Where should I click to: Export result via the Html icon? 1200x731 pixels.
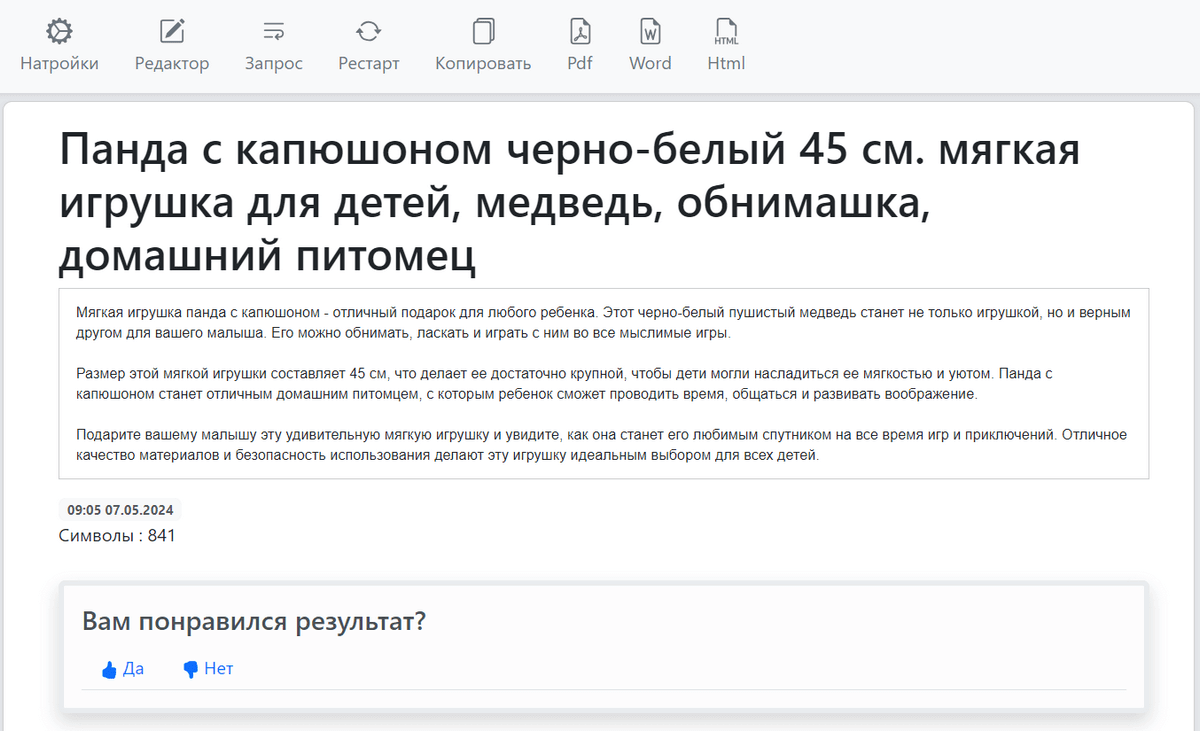(726, 32)
